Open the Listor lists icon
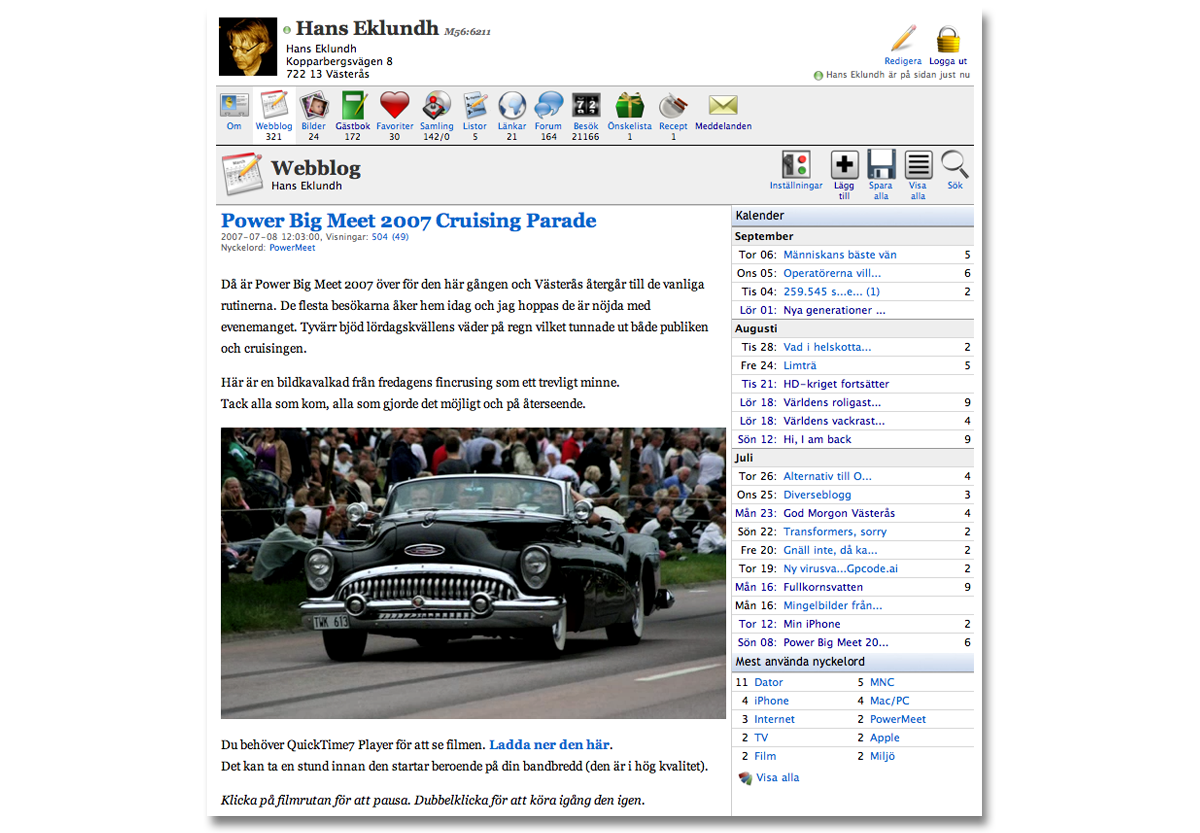Screen dimensions: 1200x833 pyautogui.click(x=475, y=105)
